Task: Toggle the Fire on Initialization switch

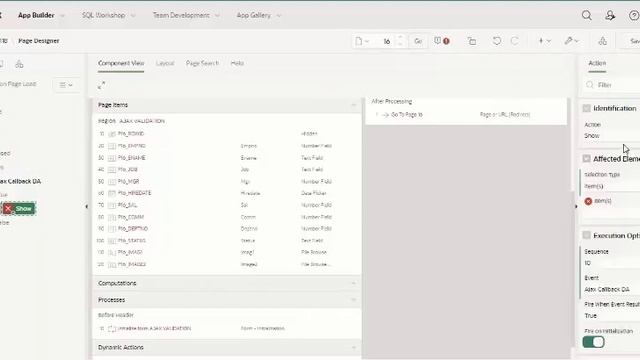Action: point(593,342)
